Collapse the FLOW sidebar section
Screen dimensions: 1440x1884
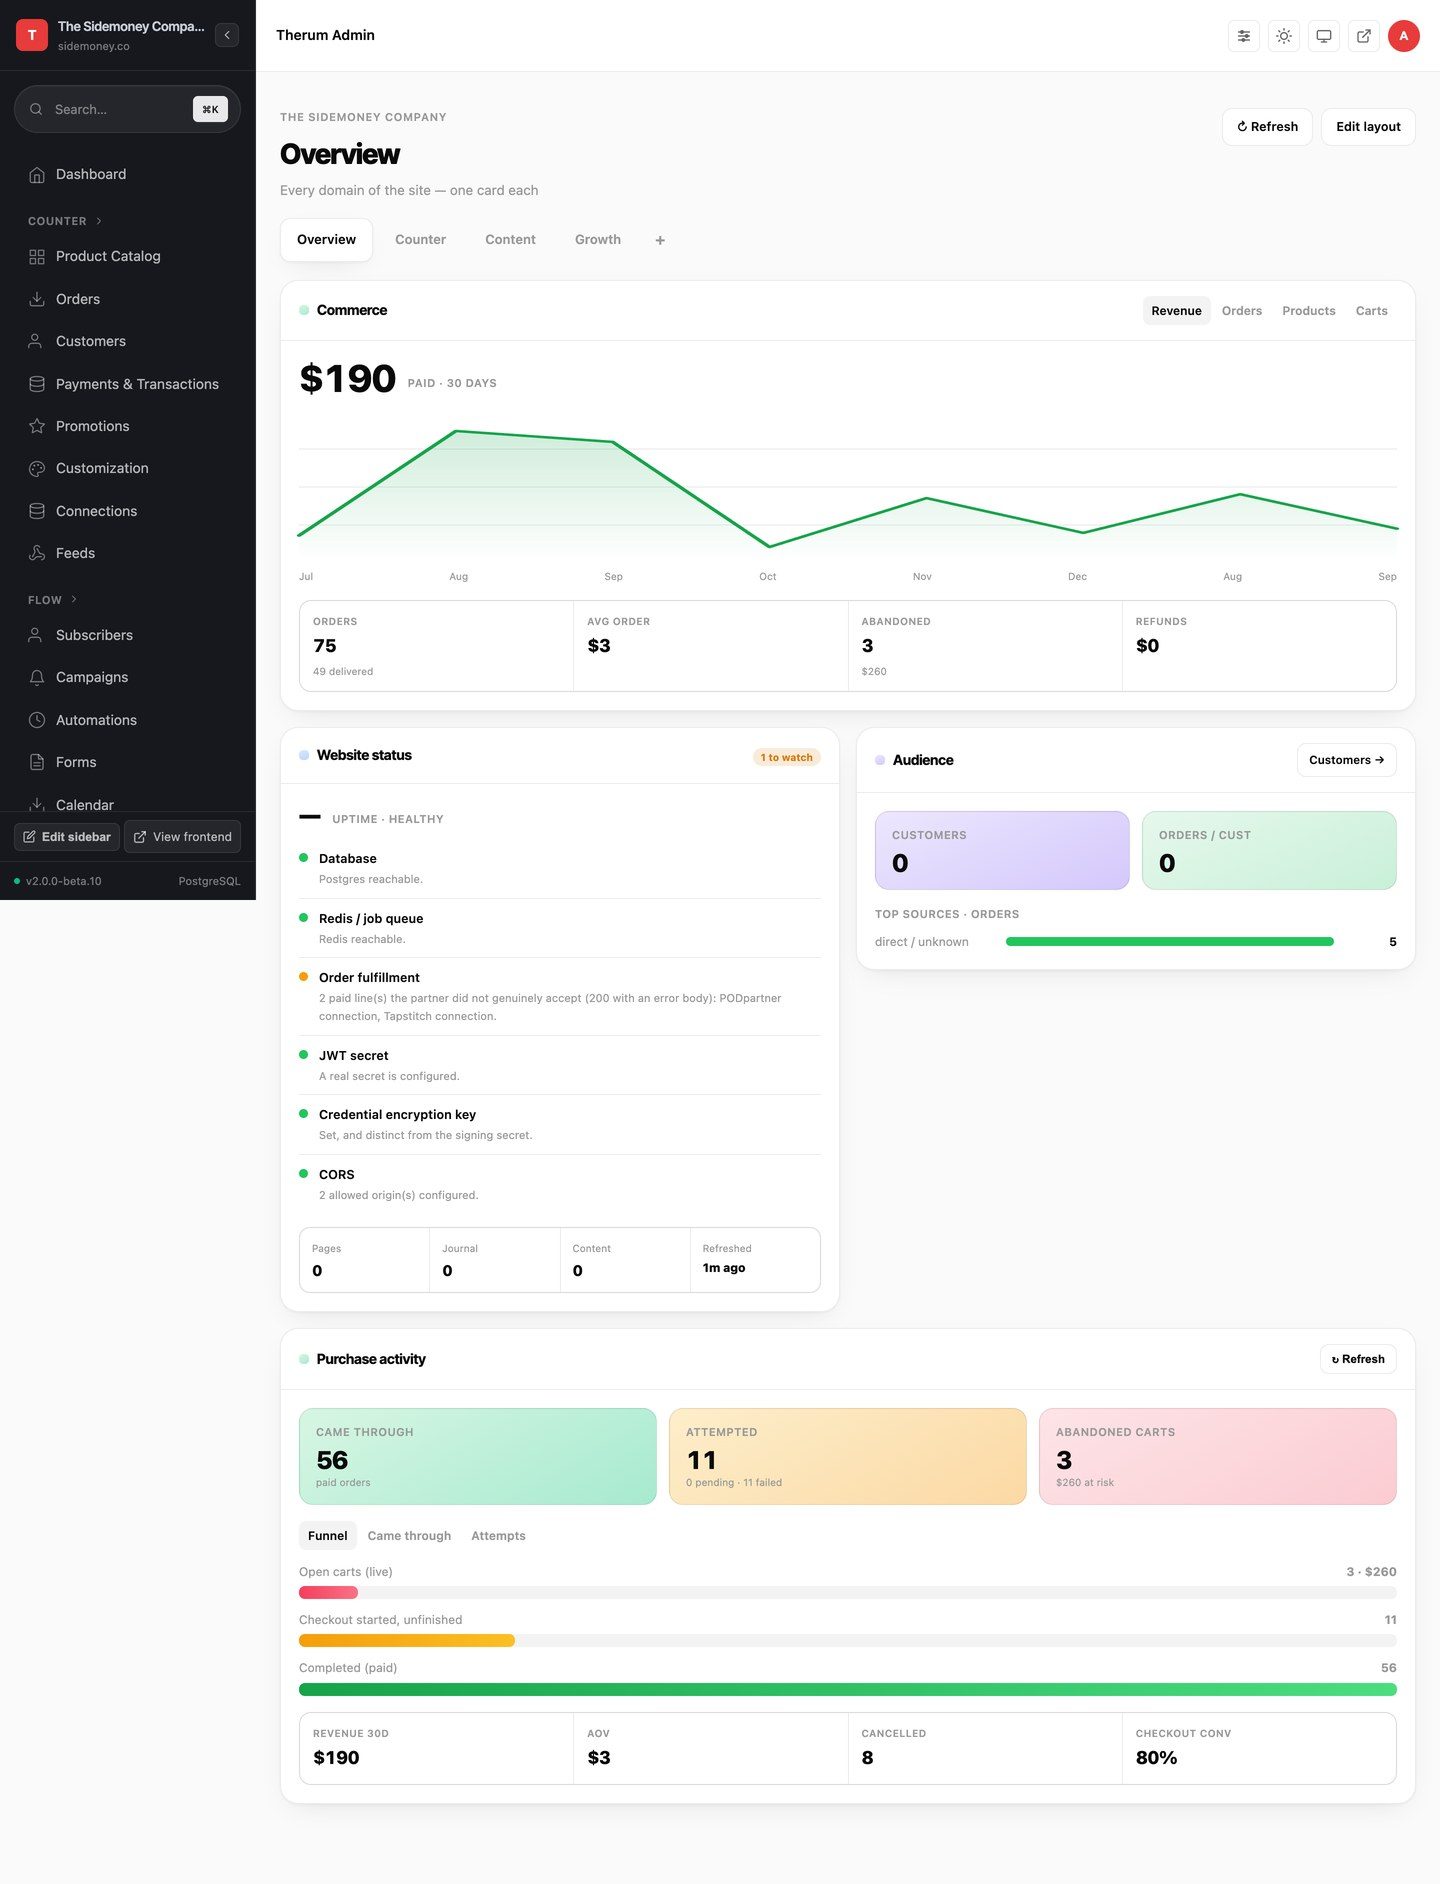[x=53, y=600]
